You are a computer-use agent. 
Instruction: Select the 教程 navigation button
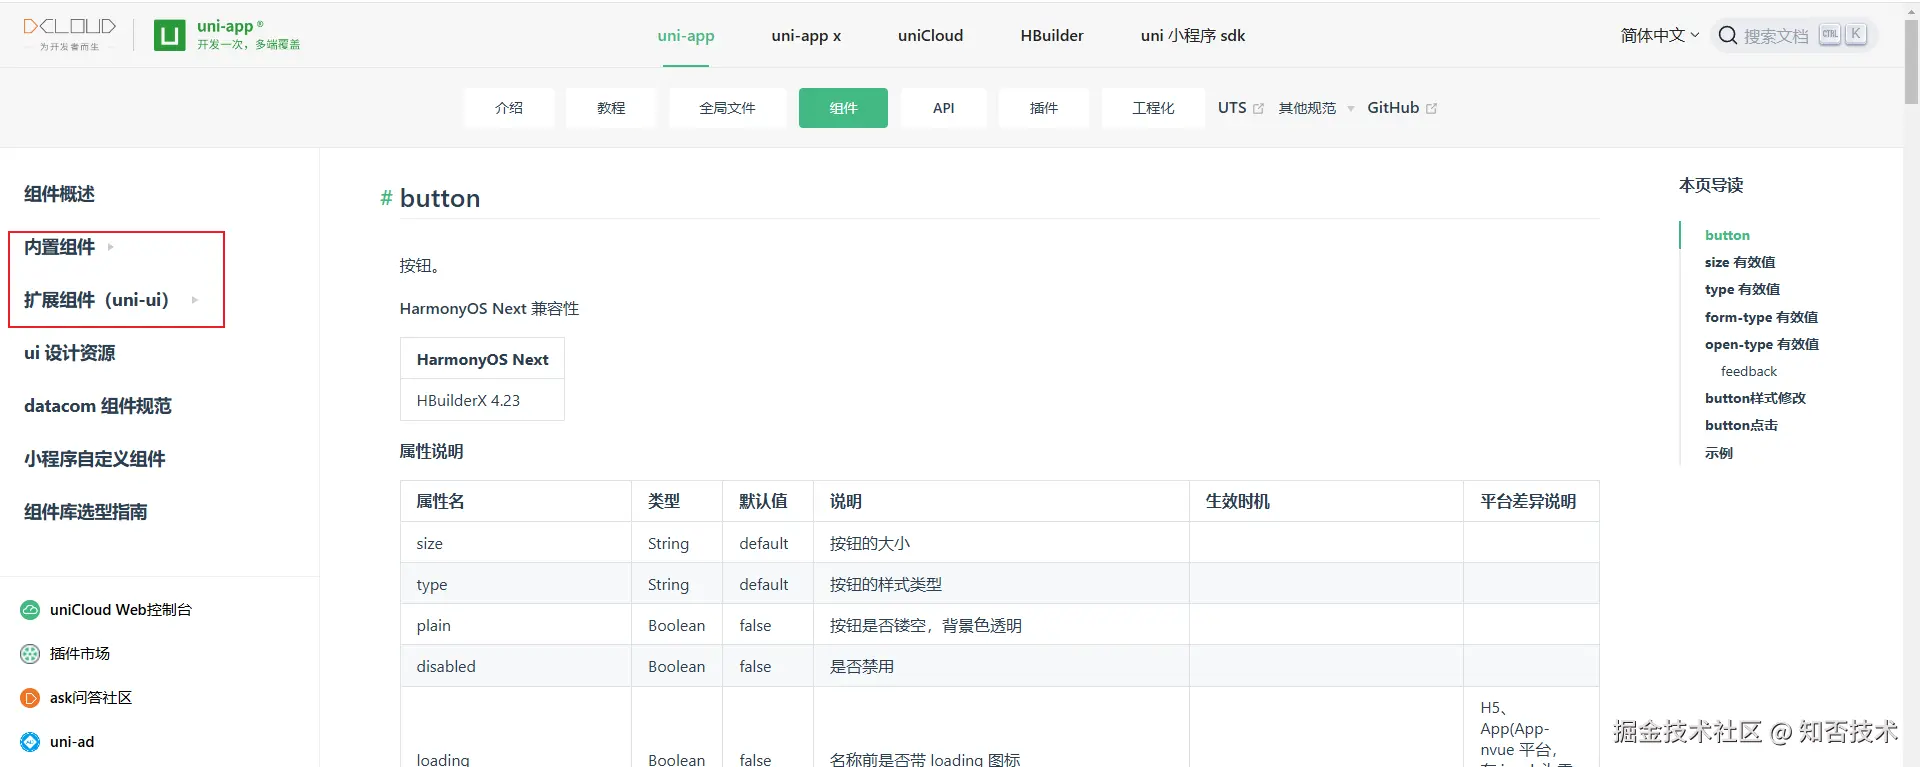[x=611, y=108]
